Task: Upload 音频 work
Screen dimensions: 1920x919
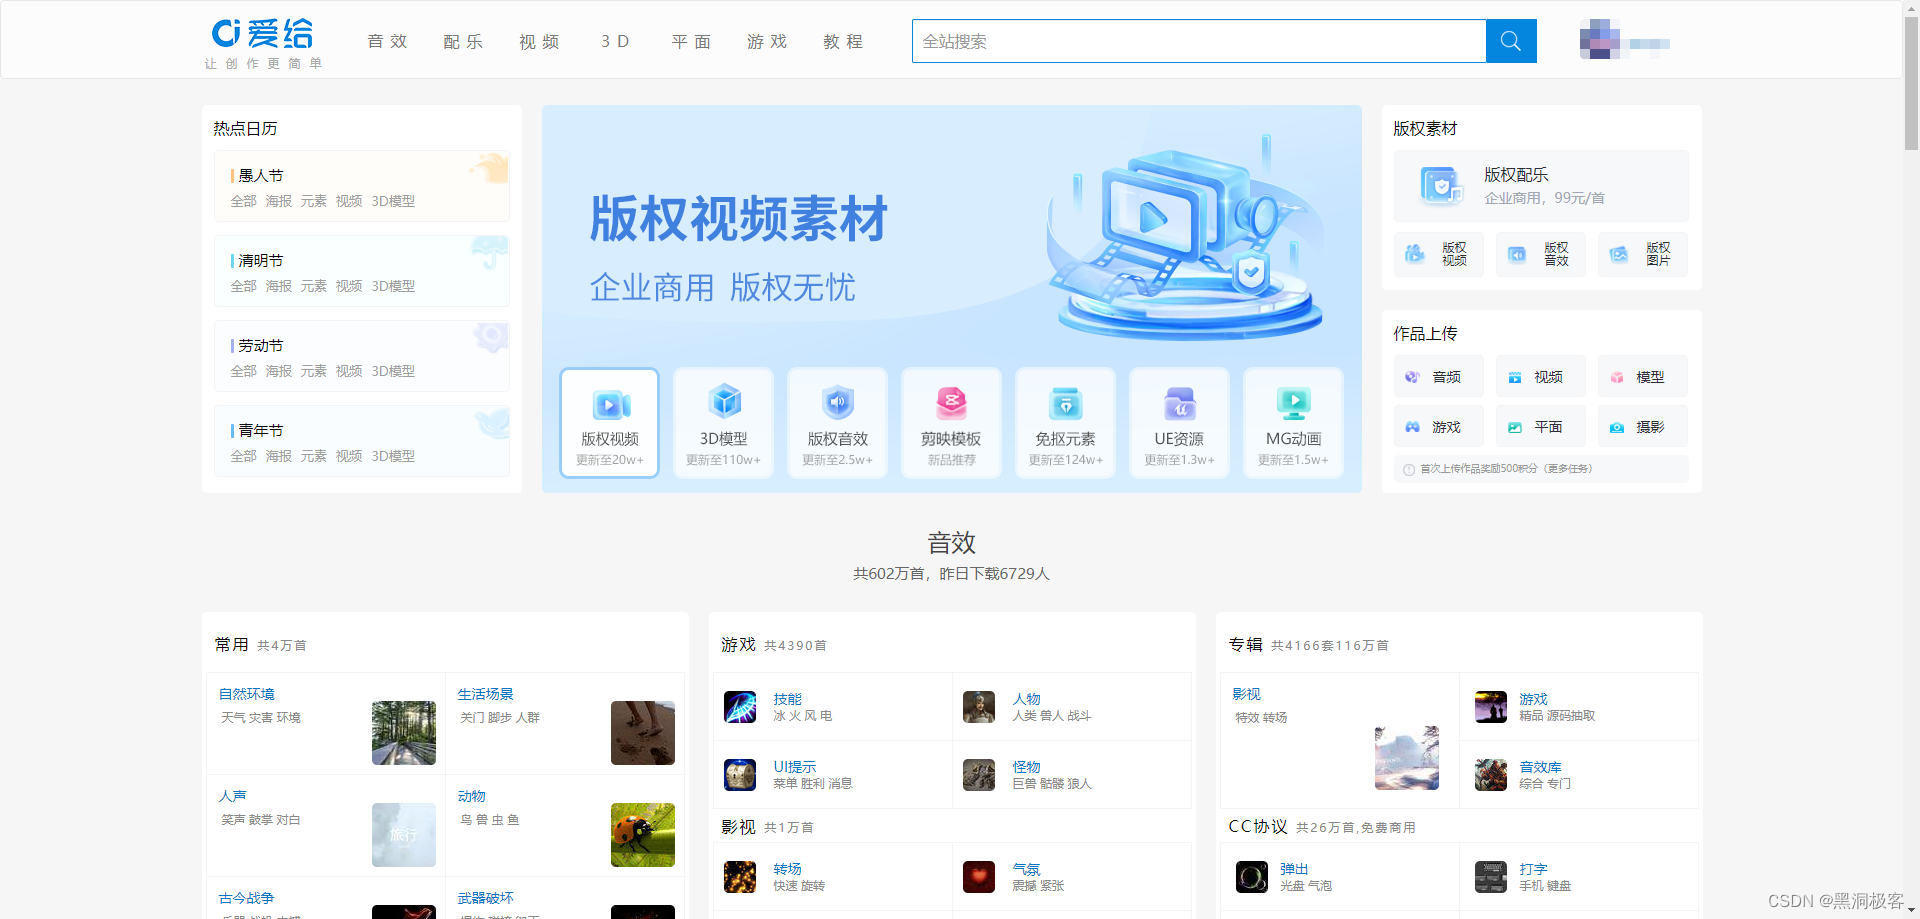Action: coord(1438,377)
